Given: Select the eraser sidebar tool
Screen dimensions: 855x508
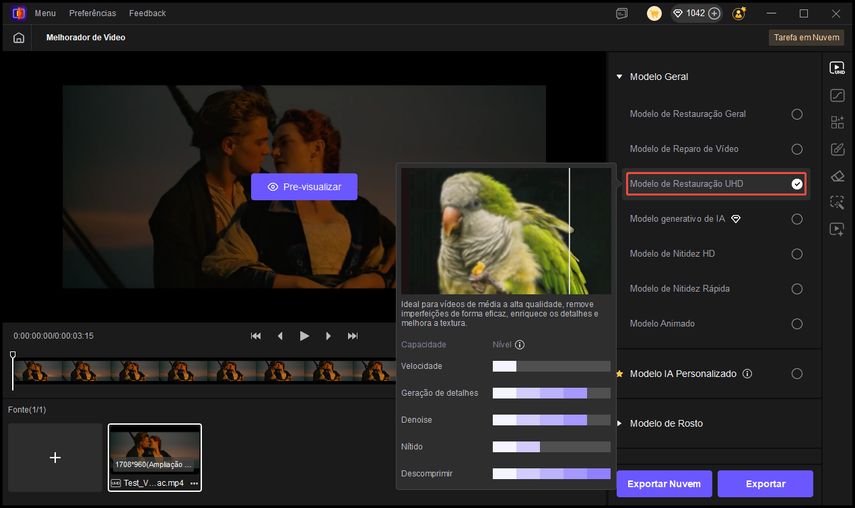Looking at the screenshot, I should click(x=837, y=176).
